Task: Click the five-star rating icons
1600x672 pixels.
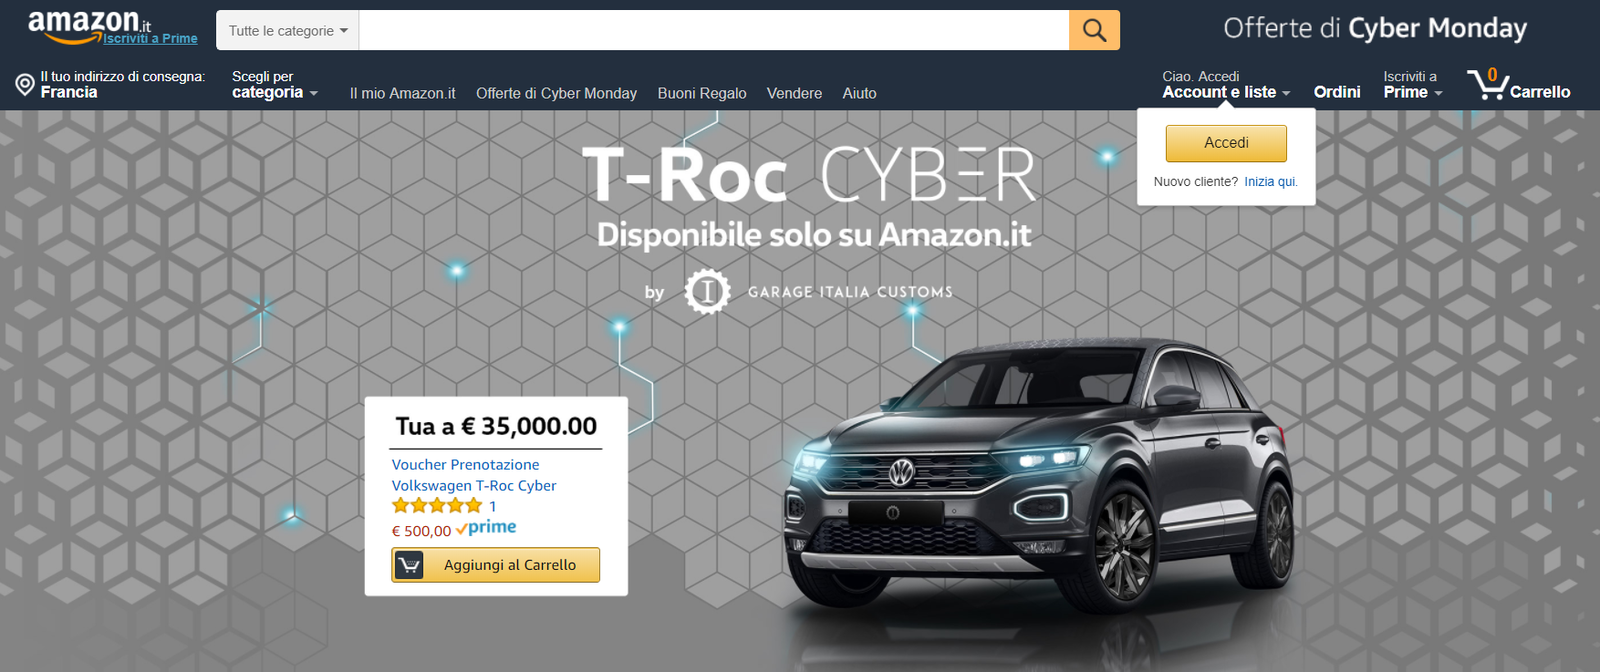Action: tap(437, 506)
